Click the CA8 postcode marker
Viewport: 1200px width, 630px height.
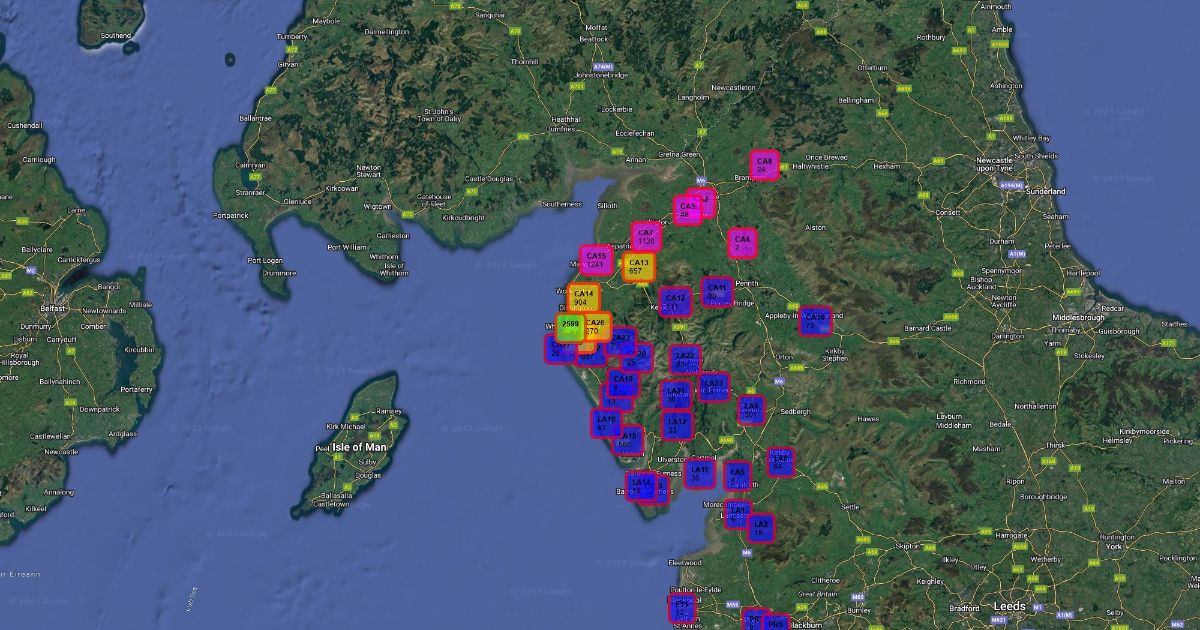pos(764,165)
